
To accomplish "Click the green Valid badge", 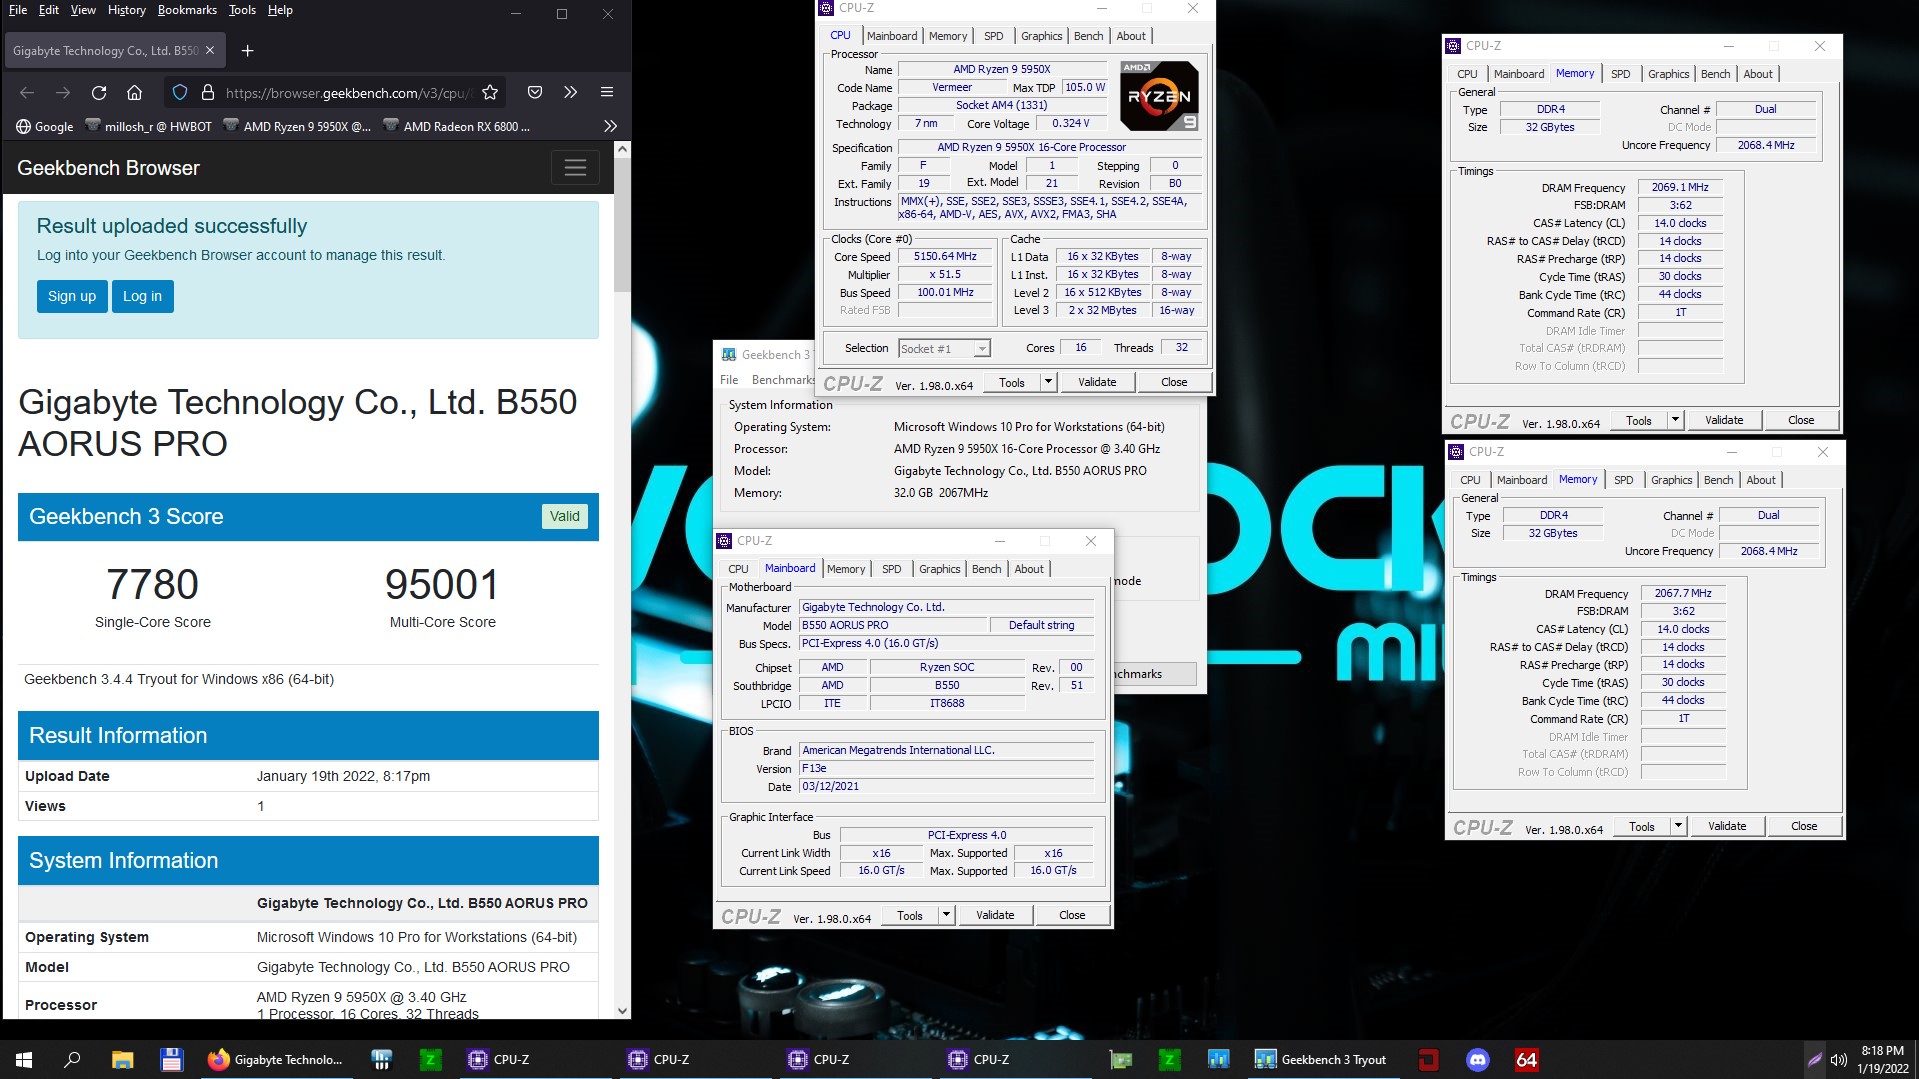I will pos(564,516).
